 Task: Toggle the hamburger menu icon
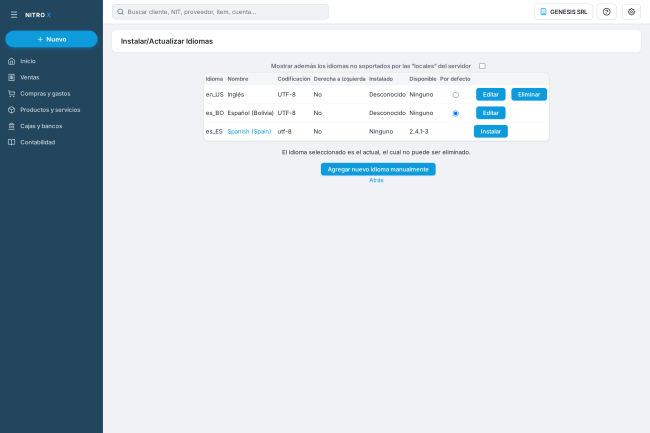(14, 15)
